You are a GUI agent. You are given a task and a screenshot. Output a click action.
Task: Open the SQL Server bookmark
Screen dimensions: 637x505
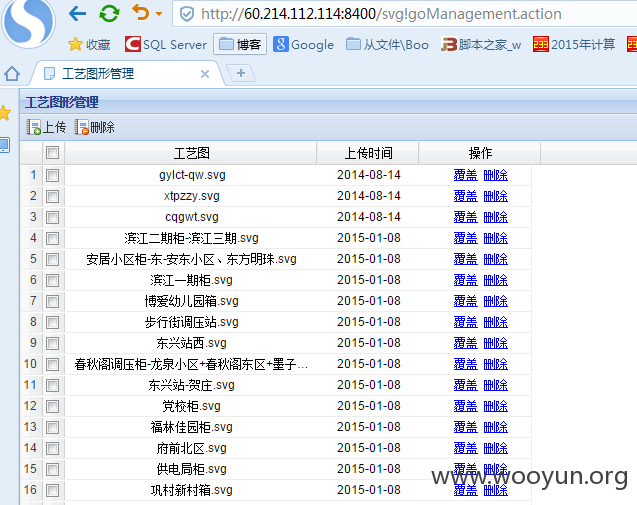166,44
